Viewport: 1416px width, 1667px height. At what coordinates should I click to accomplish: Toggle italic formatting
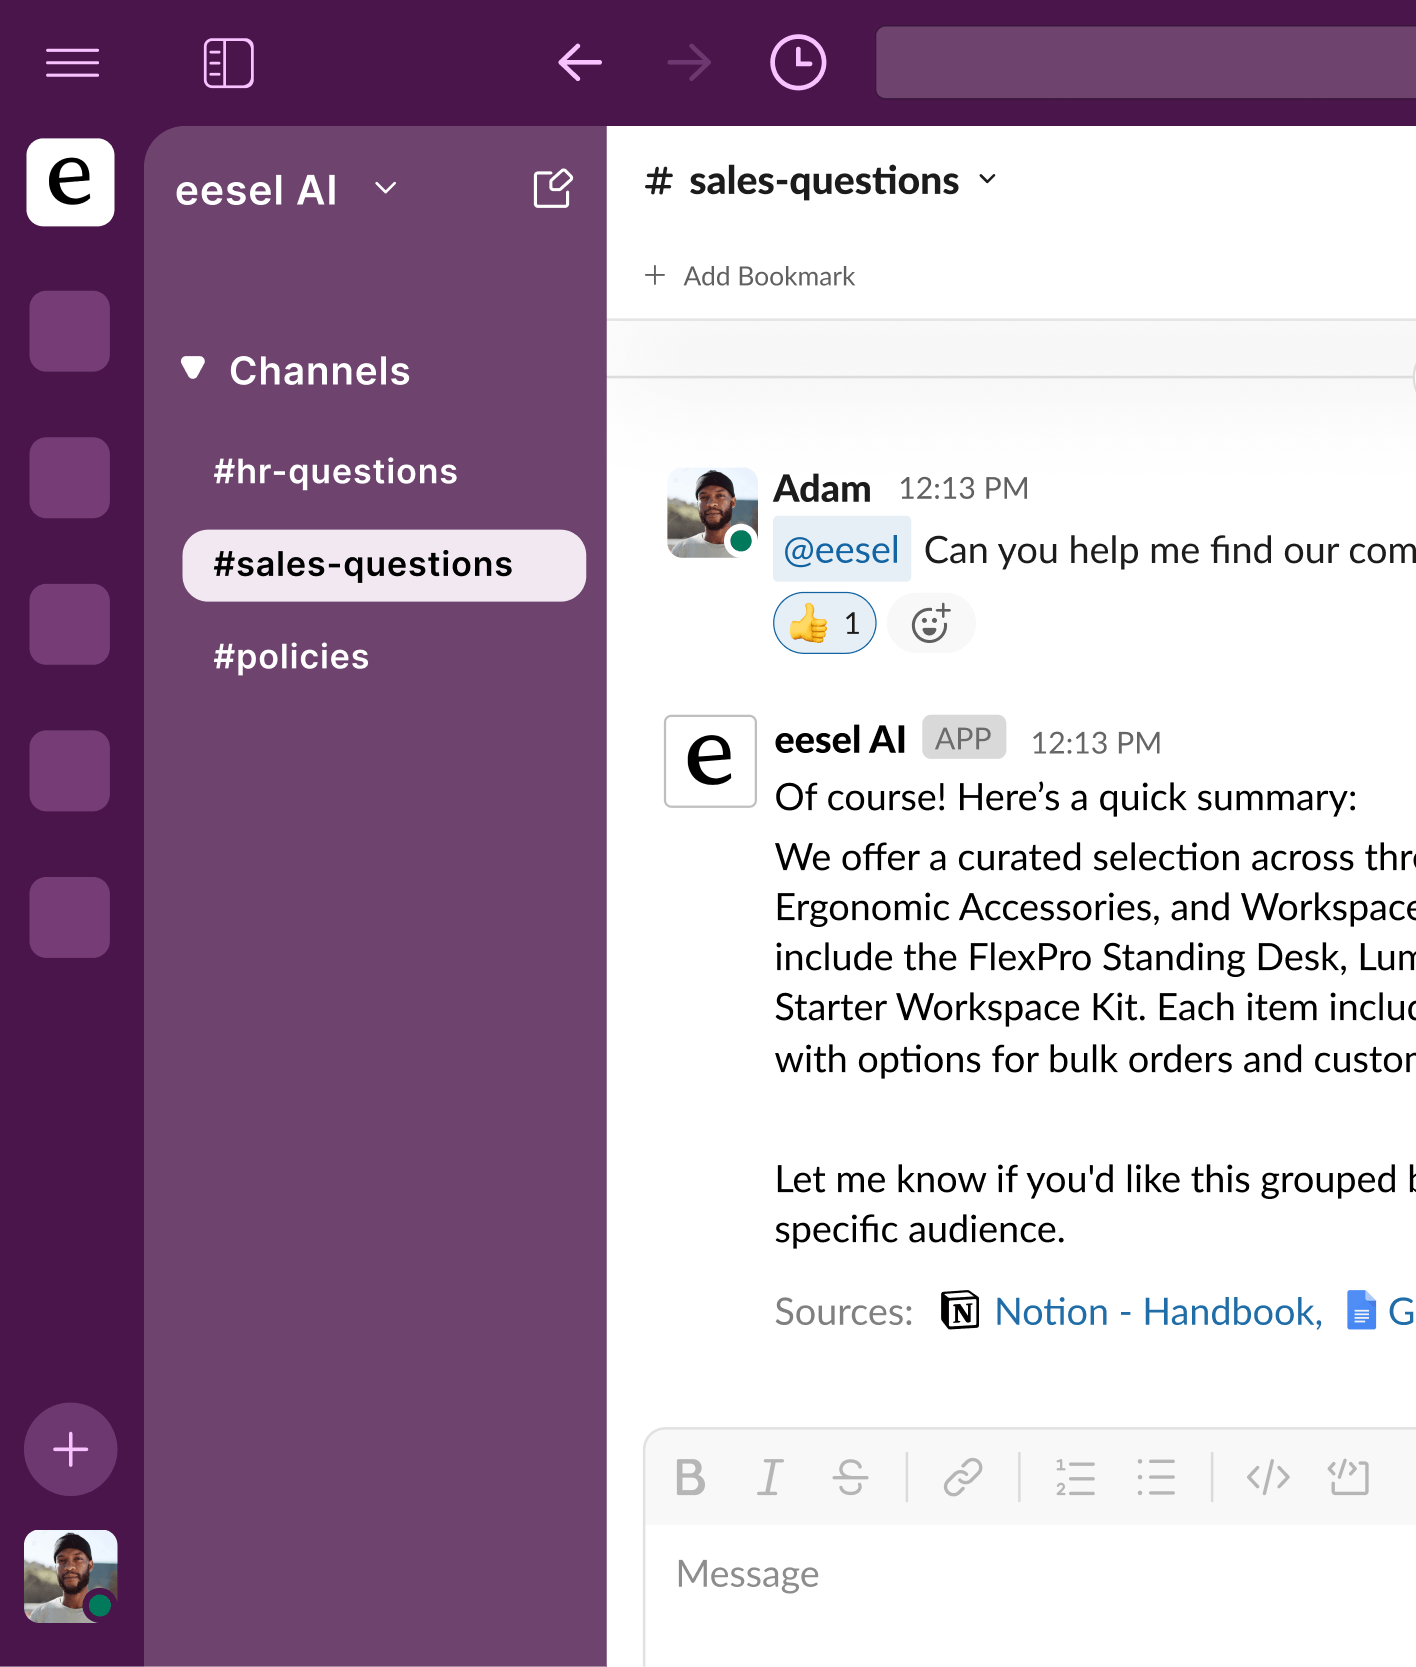pos(770,1477)
